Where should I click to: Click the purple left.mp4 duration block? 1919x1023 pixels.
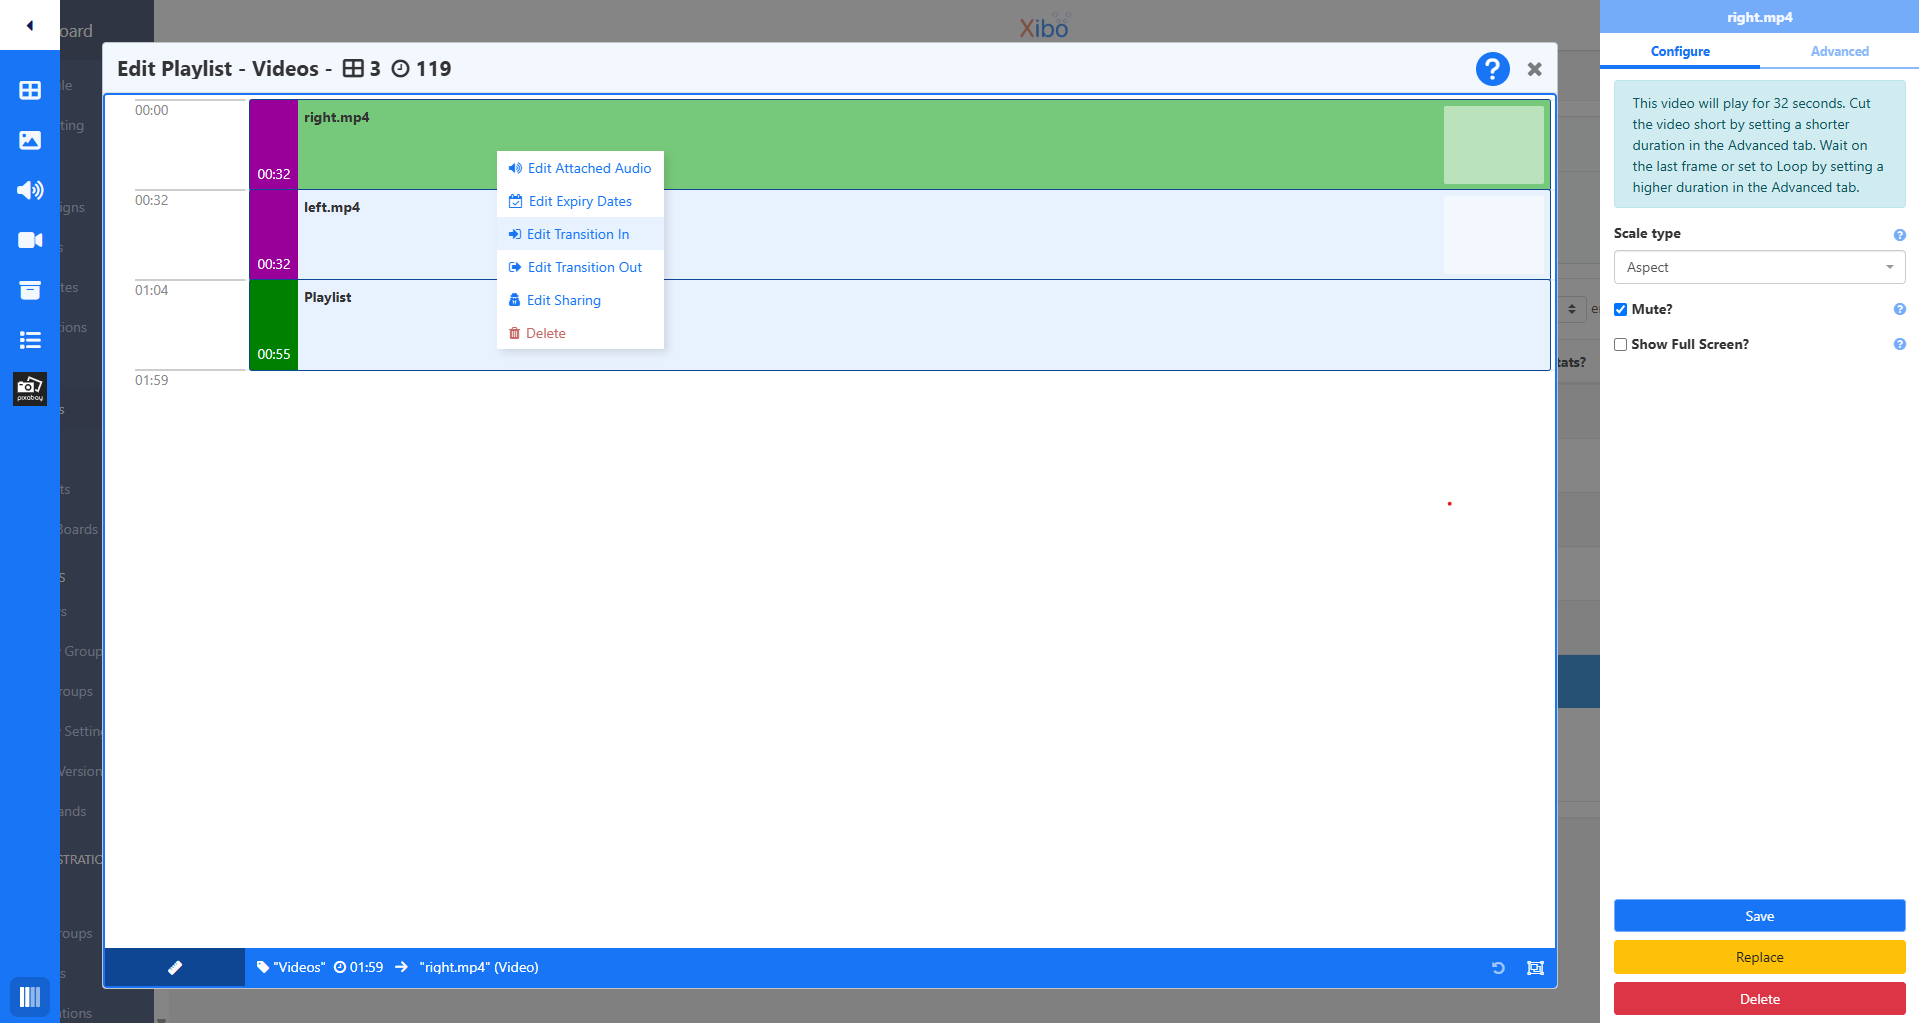(273, 235)
